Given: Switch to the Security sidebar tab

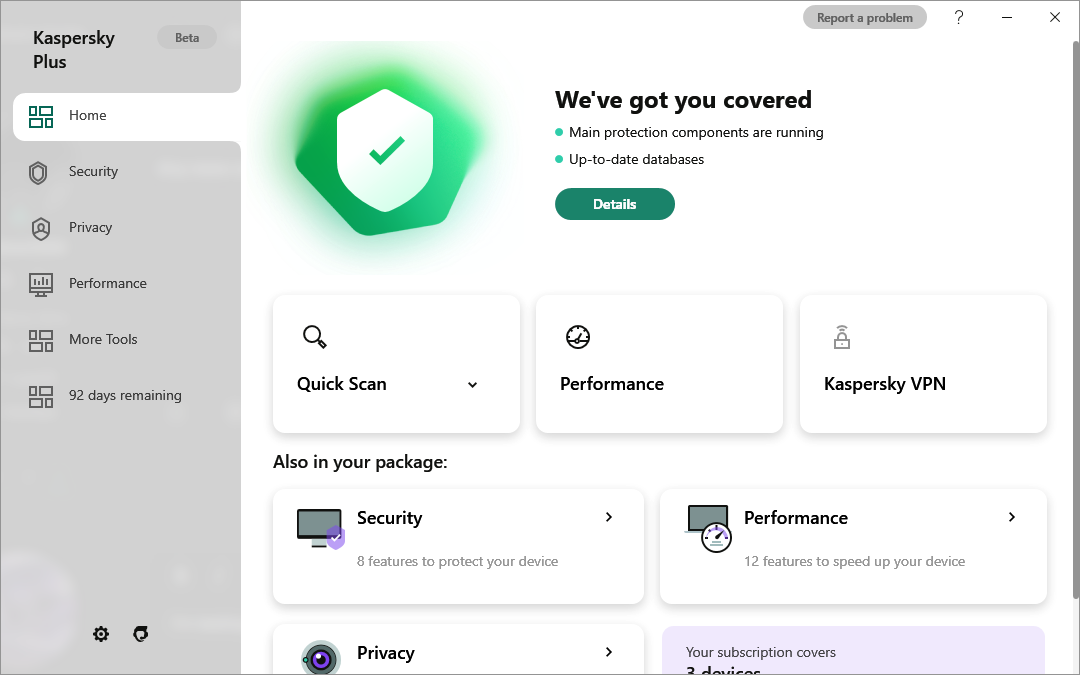Looking at the screenshot, I should pos(93,172).
